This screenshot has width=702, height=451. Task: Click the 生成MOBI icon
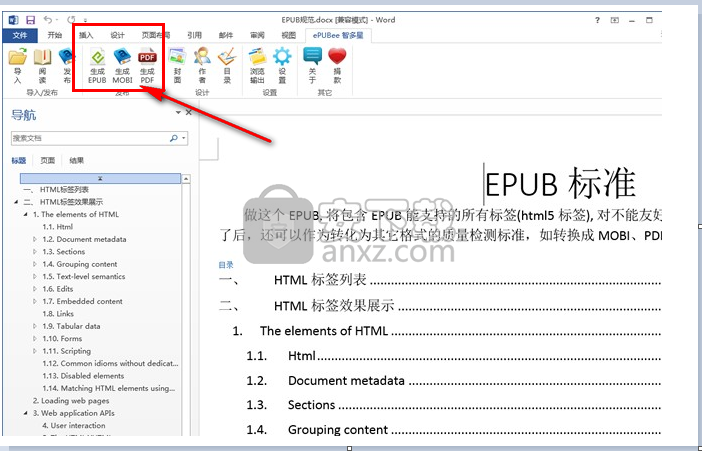coord(122,66)
